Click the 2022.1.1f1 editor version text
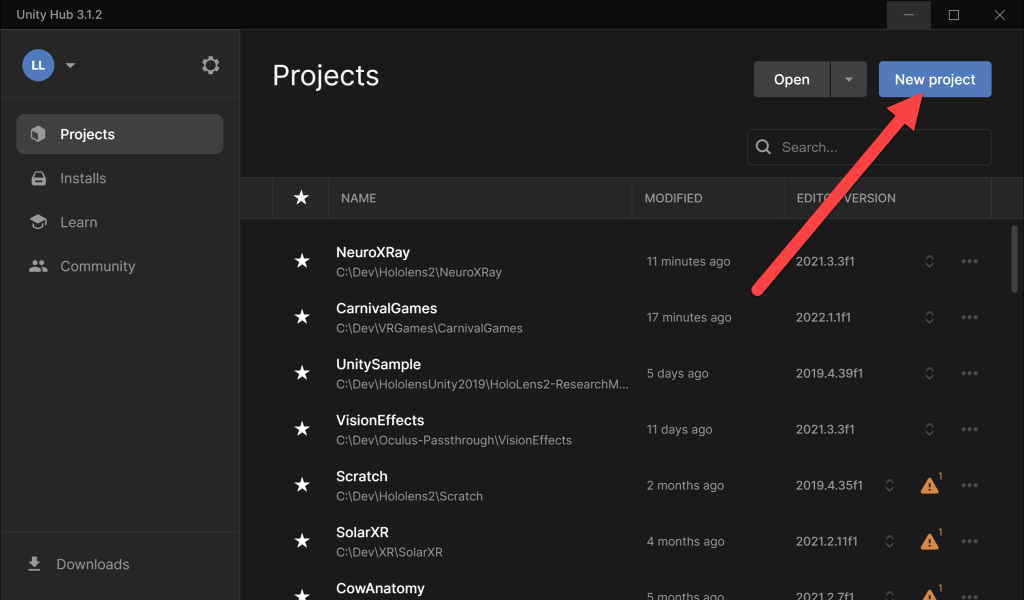This screenshot has height=600, width=1024. pos(823,317)
